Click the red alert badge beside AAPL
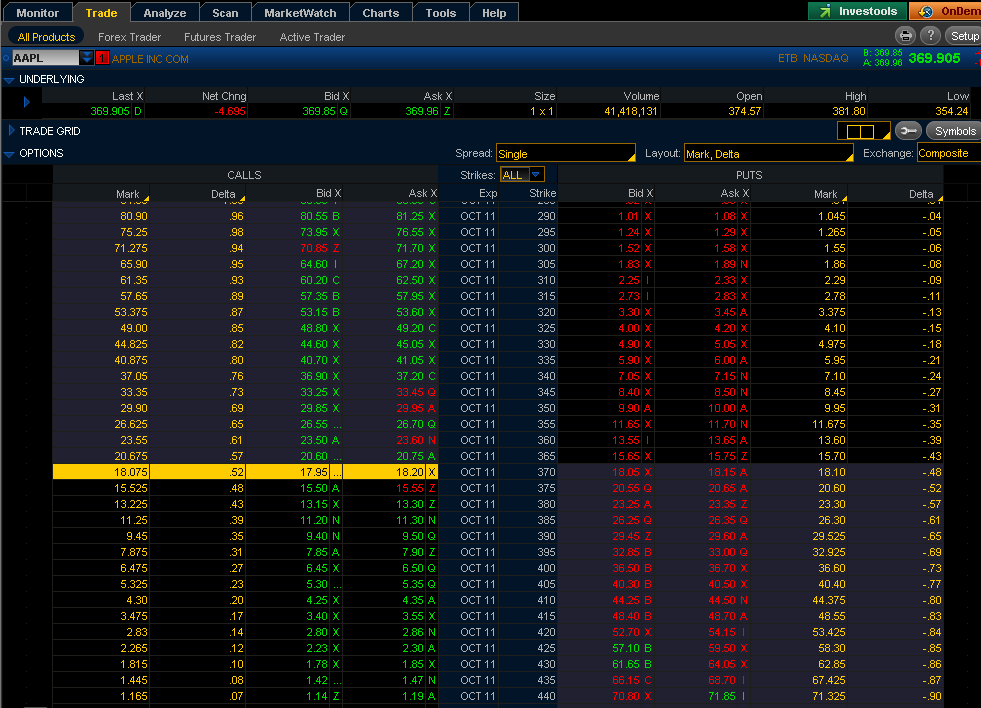 [x=102, y=59]
